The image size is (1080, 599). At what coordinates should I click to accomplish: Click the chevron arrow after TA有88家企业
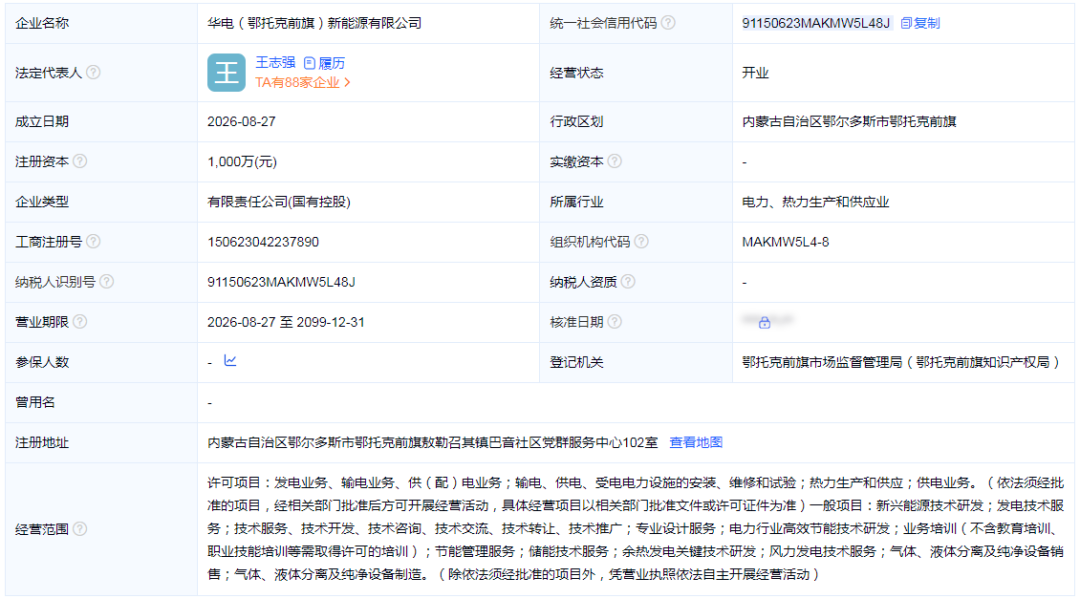coord(347,83)
